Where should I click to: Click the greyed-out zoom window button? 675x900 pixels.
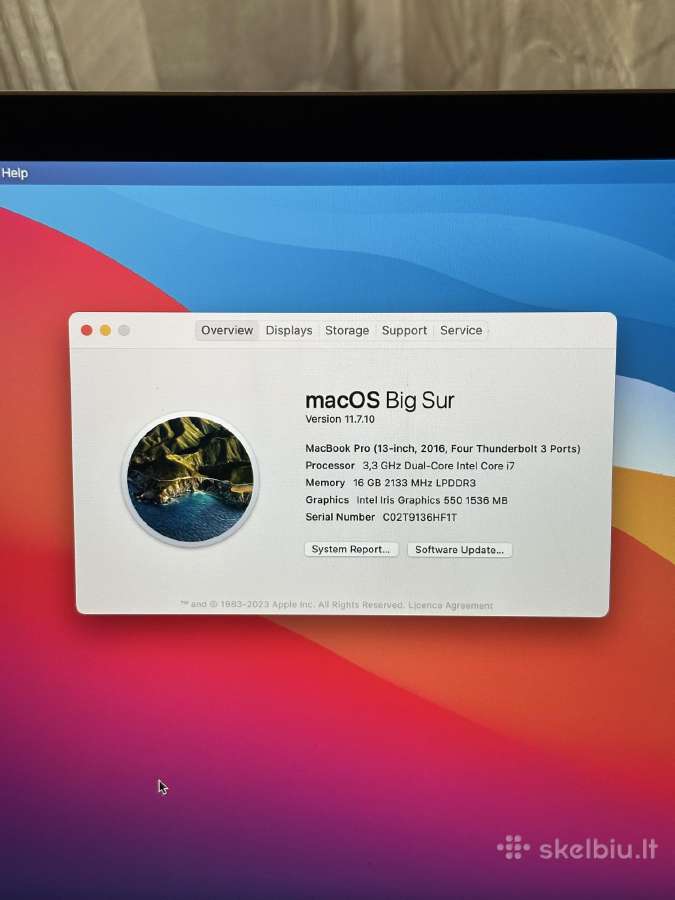(x=124, y=330)
